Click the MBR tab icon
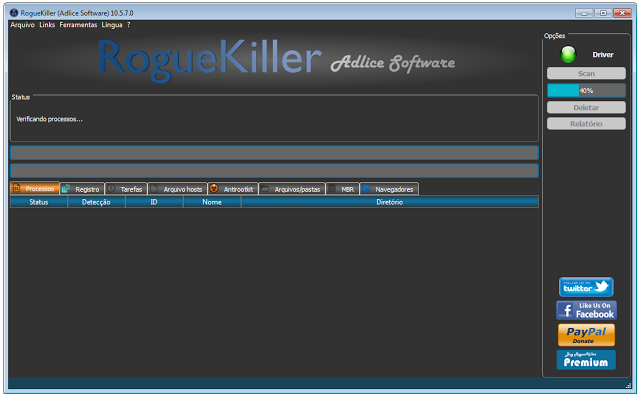The width and height of the screenshot is (640, 399). pyautogui.click(x=332, y=189)
